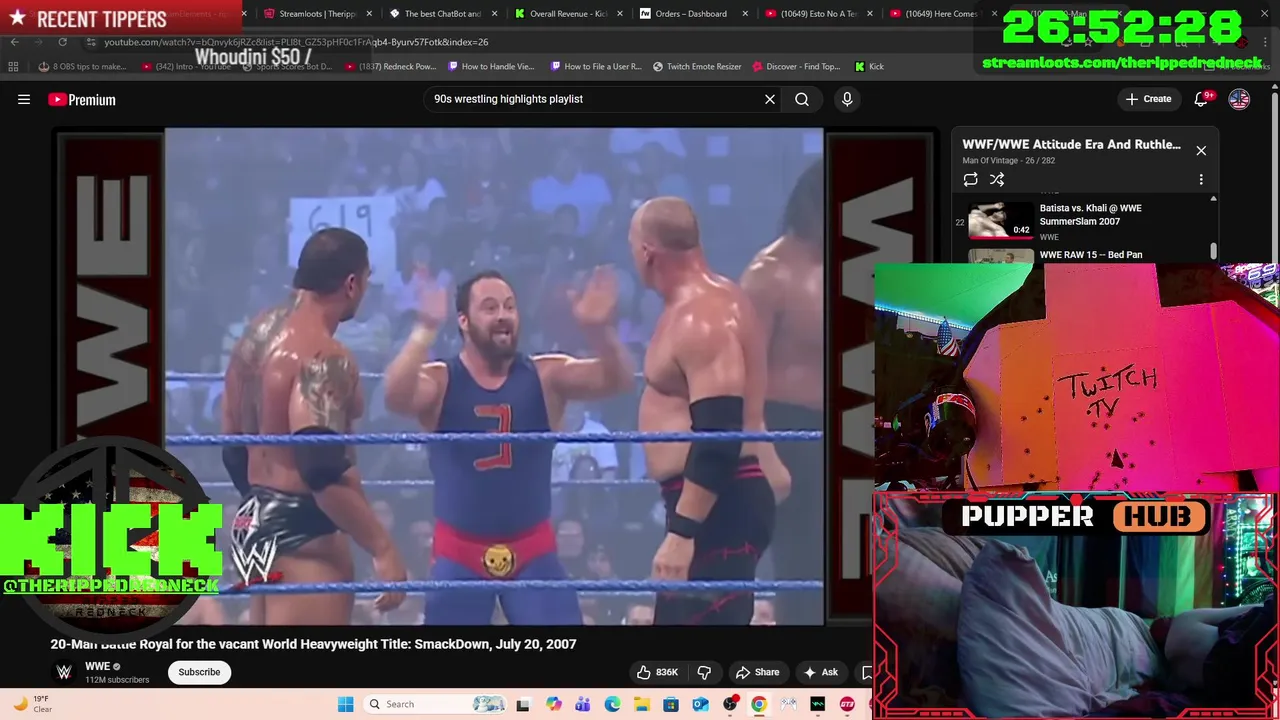Share the video

tap(757, 672)
